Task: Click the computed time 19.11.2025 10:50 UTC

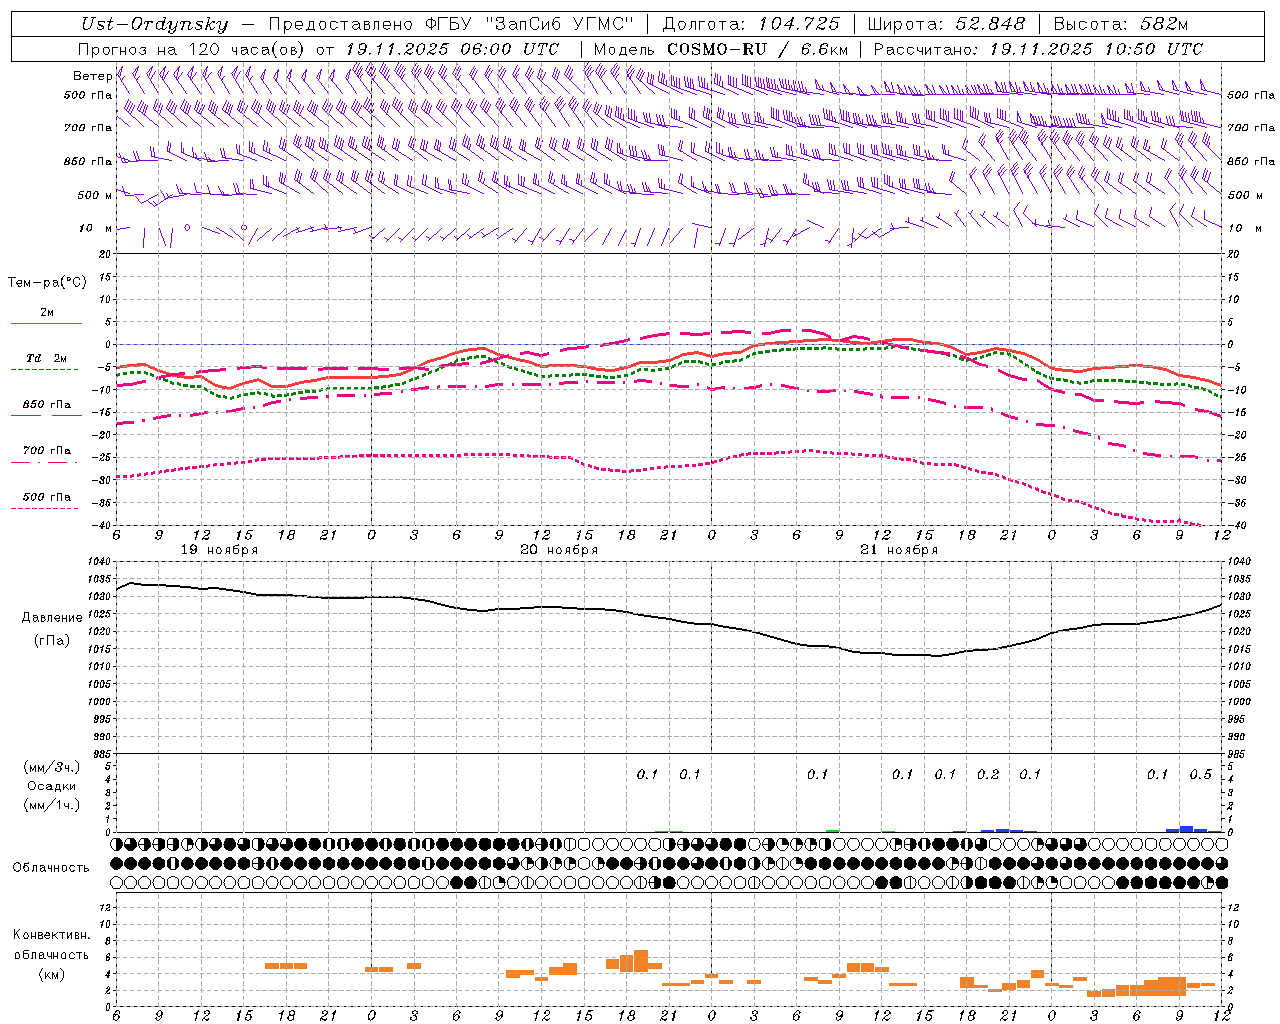Action: point(1096,49)
